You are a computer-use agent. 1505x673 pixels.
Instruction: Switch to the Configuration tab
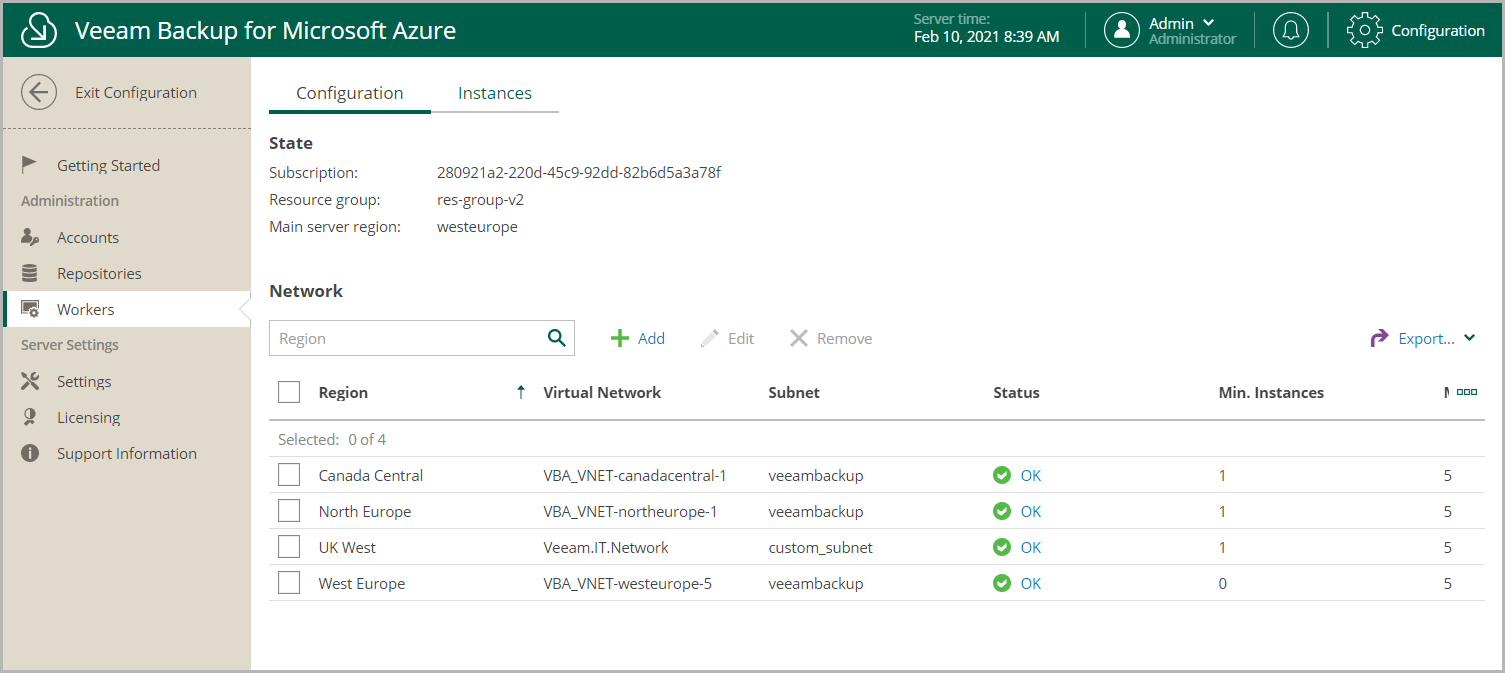tap(350, 93)
